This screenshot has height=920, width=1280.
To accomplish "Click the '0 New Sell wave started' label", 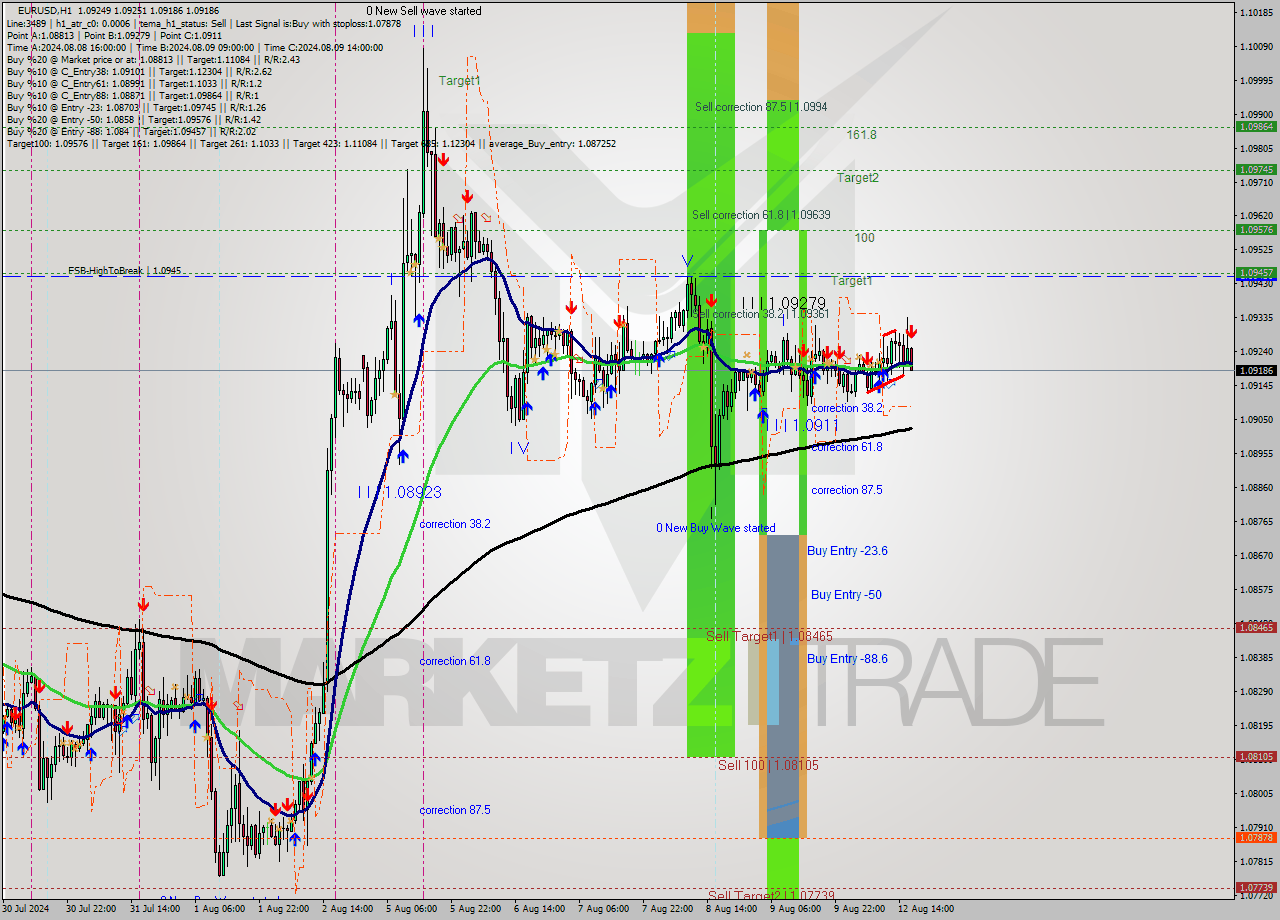I will point(423,11).
